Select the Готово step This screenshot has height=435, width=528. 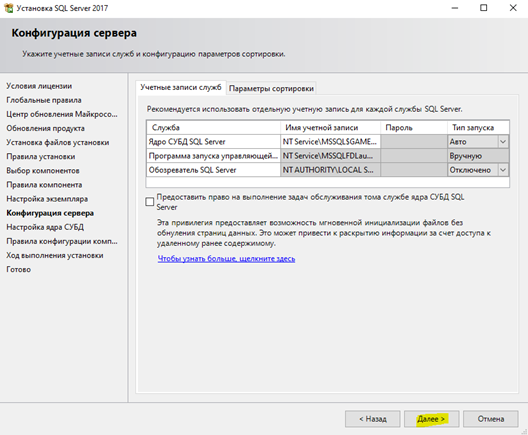pyautogui.click(x=19, y=270)
